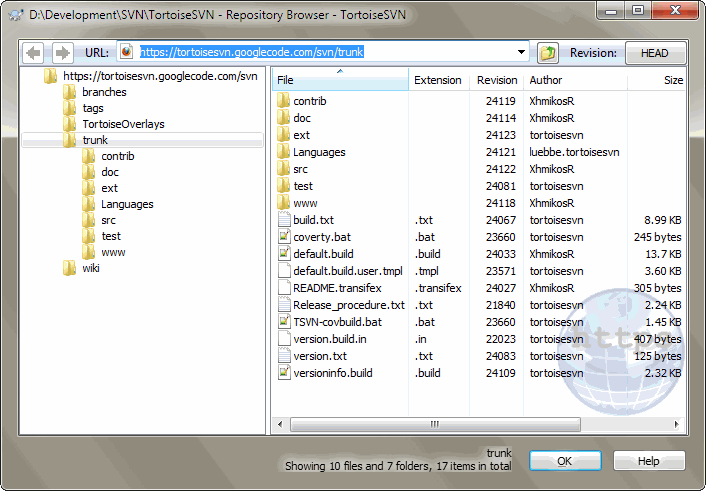706x491 pixels.
Task: Sort by Revision column header
Action: (x=497, y=80)
